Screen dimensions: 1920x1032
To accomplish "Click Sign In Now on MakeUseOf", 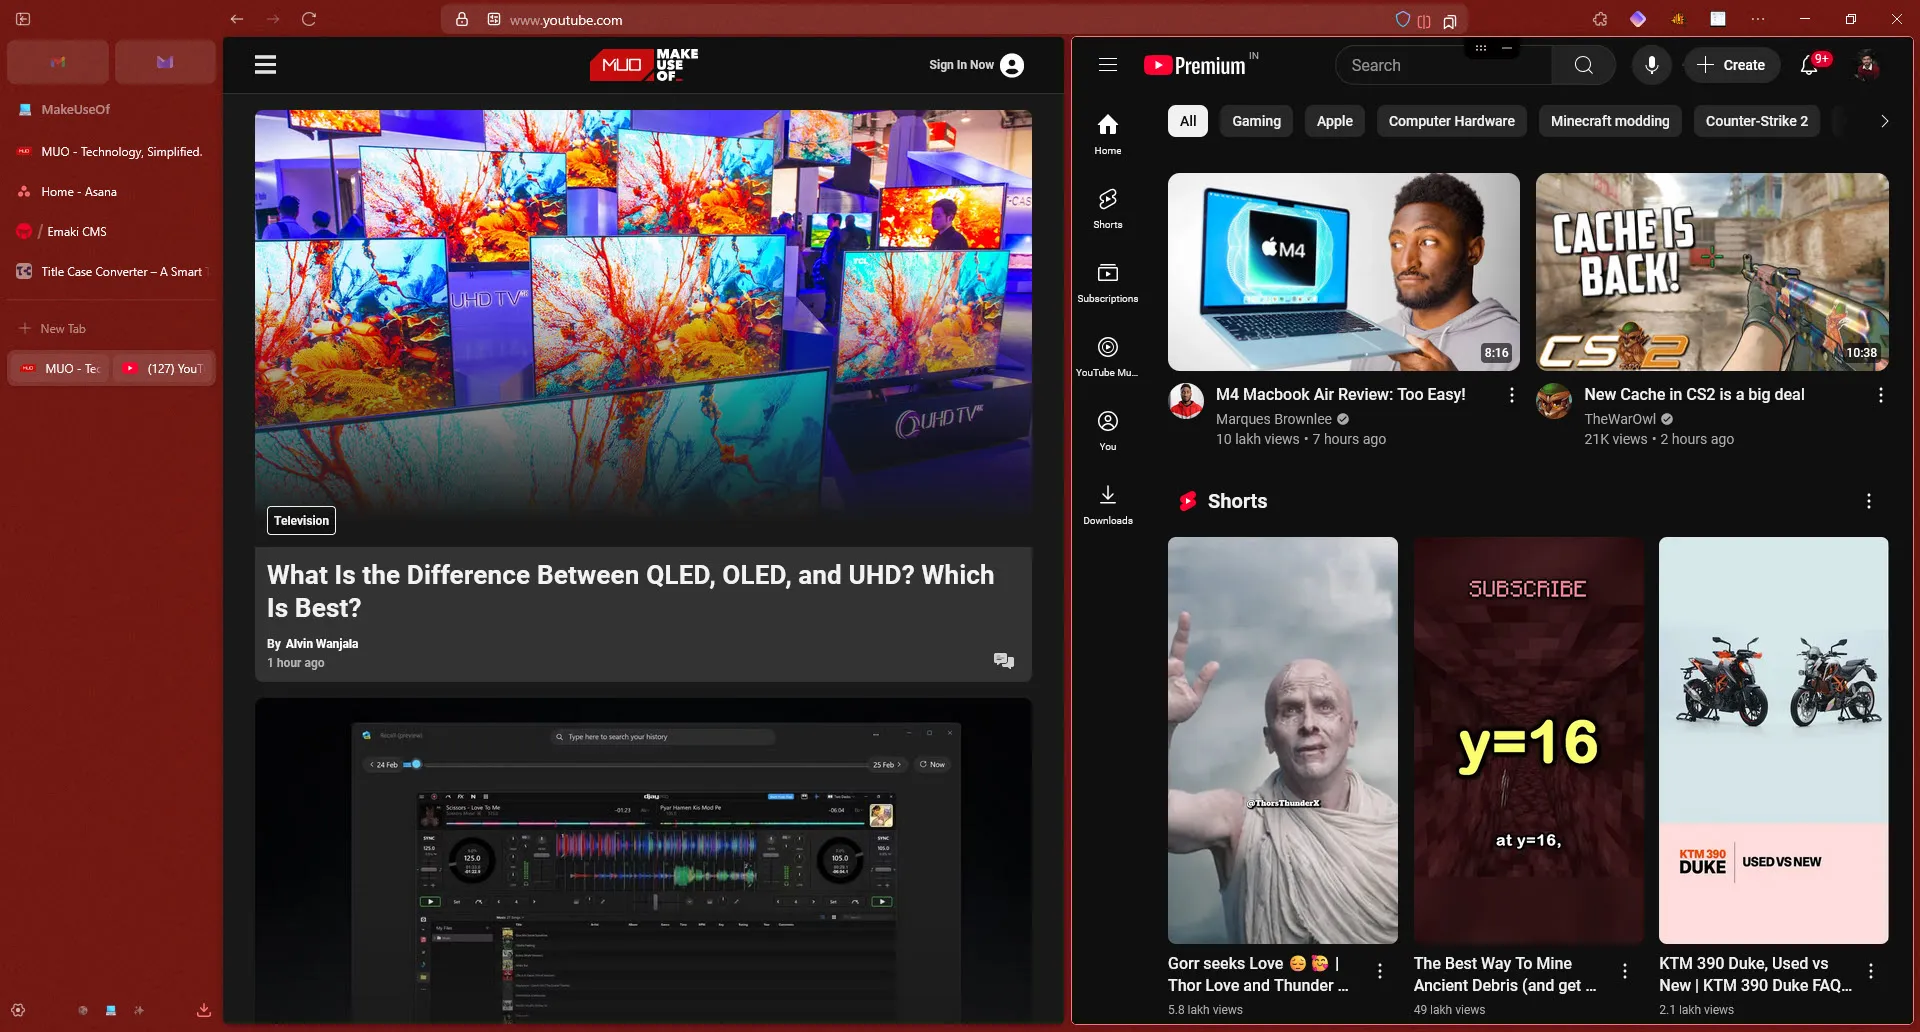I will (962, 65).
